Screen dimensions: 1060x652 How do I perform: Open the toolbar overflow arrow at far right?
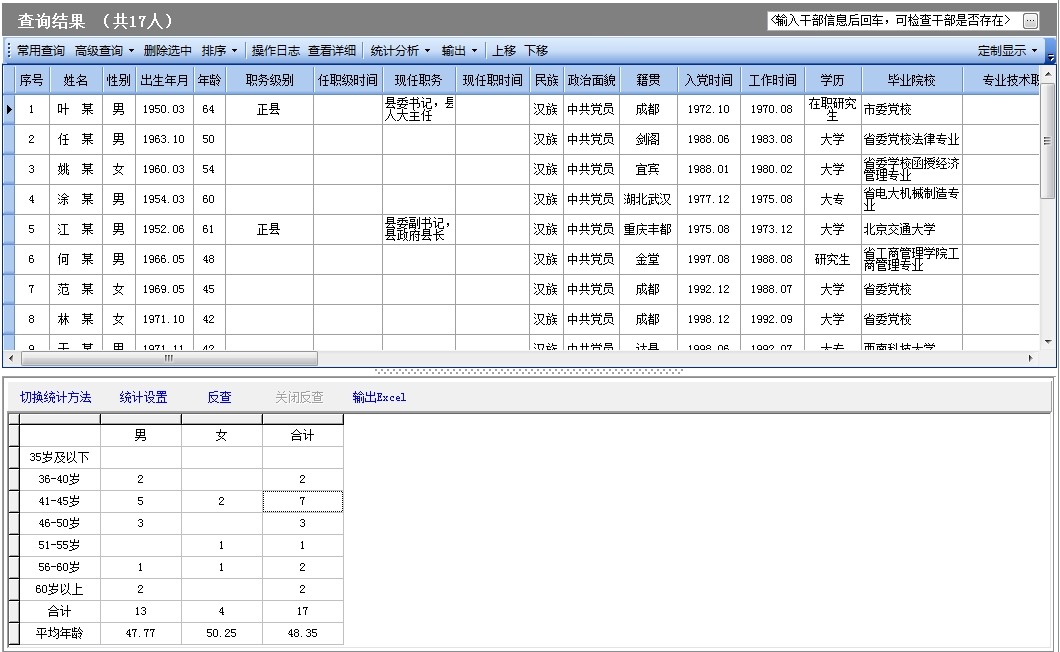tap(1050, 56)
